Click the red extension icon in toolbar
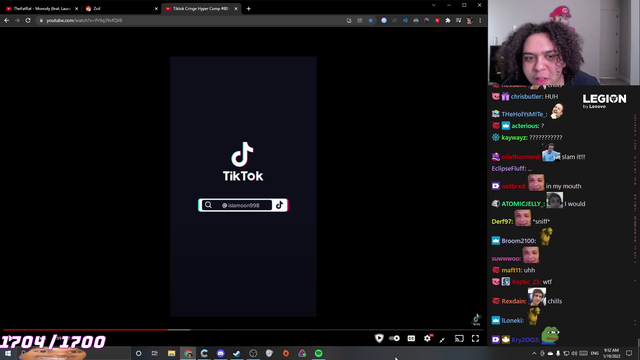640x360 pixels. point(437,20)
